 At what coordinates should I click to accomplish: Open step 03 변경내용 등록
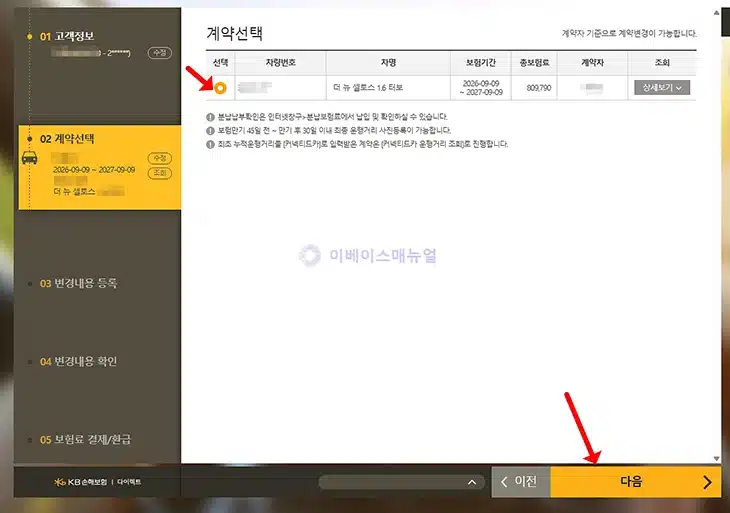pyautogui.click(x=78, y=283)
